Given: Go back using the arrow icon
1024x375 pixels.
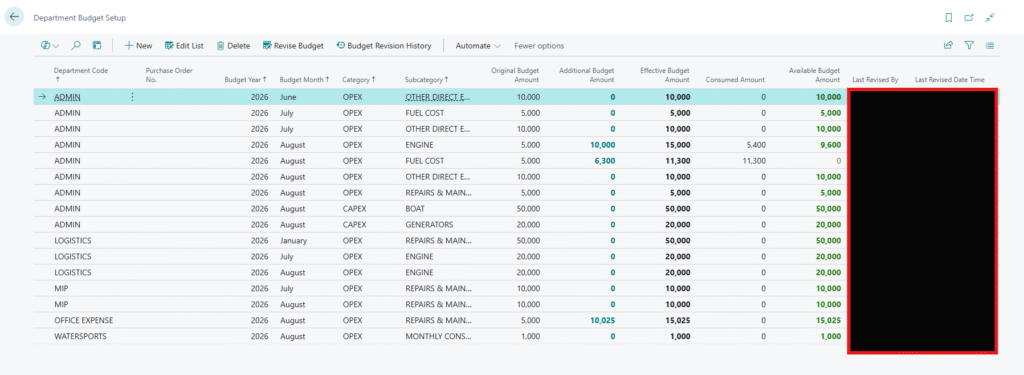Looking at the screenshot, I should click(x=14, y=18).
